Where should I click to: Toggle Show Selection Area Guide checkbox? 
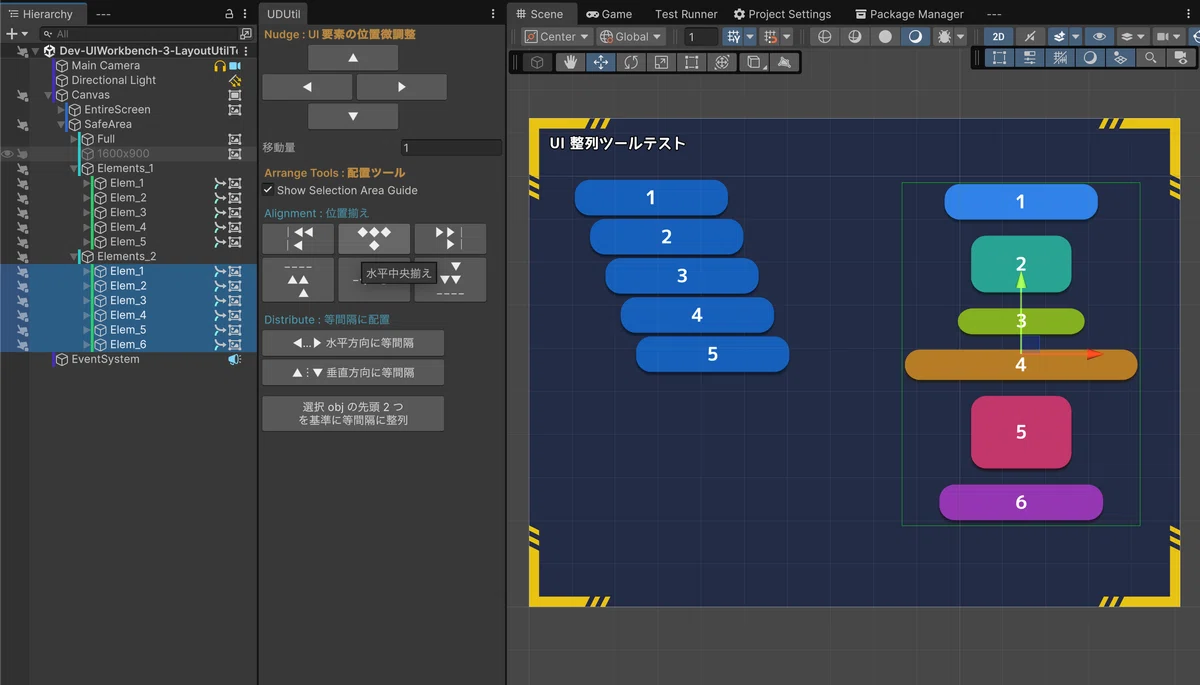click(269, 190)
